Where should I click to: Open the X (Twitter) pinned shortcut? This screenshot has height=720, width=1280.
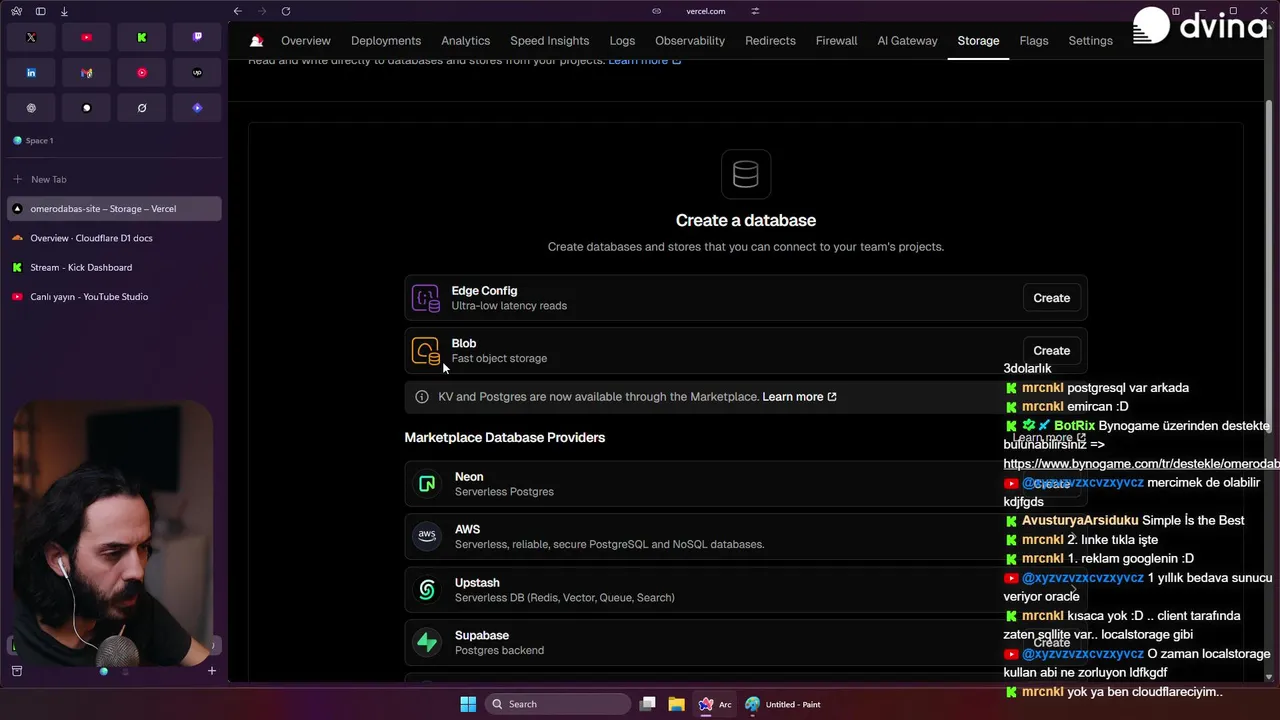(31, 37)
